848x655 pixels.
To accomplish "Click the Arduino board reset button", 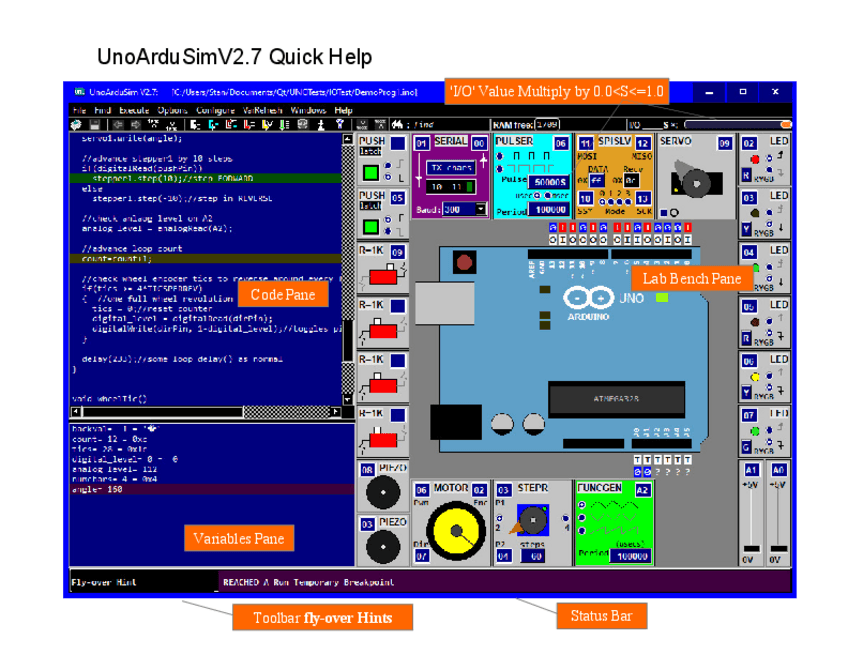I will (462, 264).
